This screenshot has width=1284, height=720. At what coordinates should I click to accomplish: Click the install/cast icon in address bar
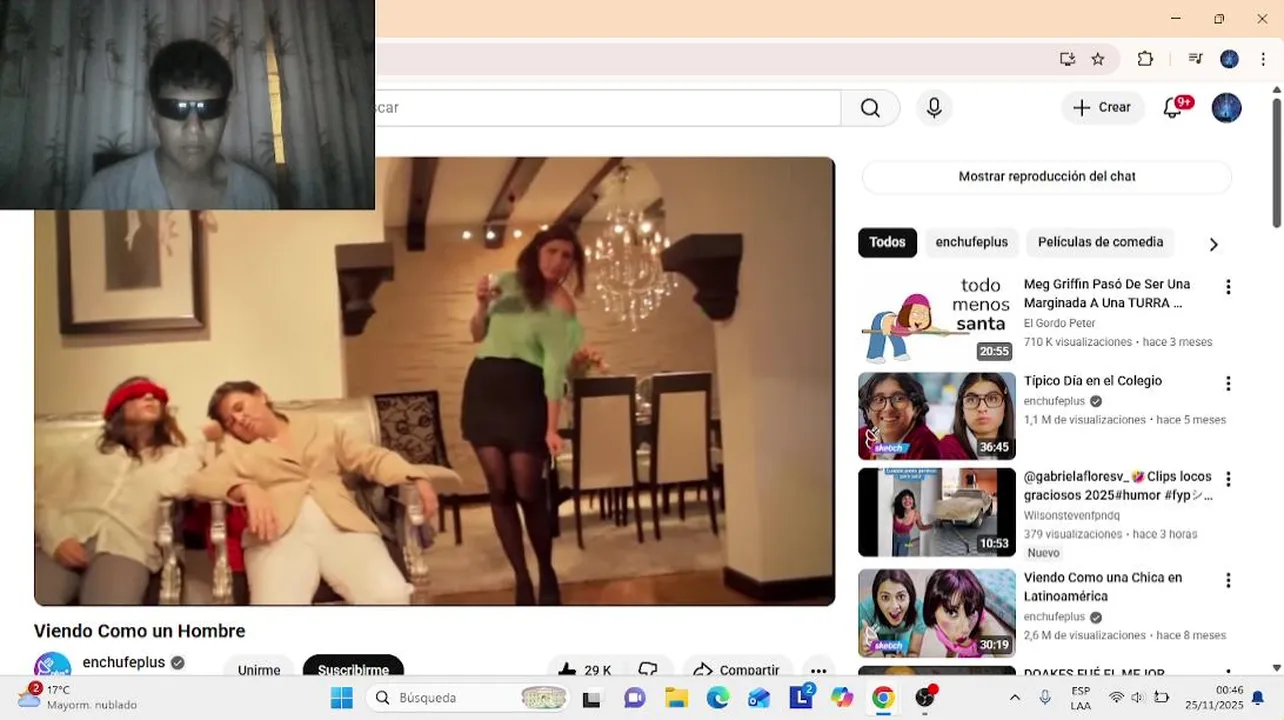pos(1067,59)
